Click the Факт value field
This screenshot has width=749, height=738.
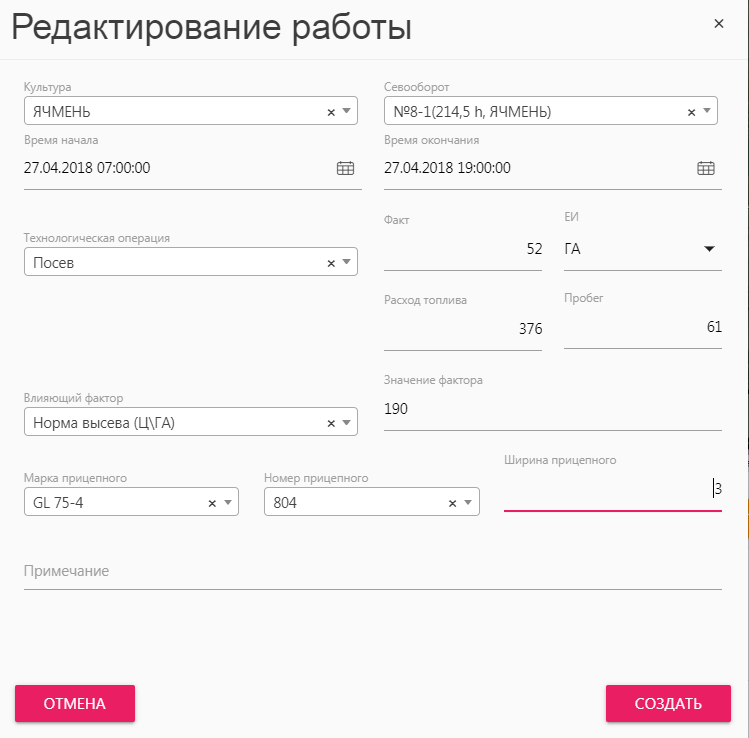463,249
